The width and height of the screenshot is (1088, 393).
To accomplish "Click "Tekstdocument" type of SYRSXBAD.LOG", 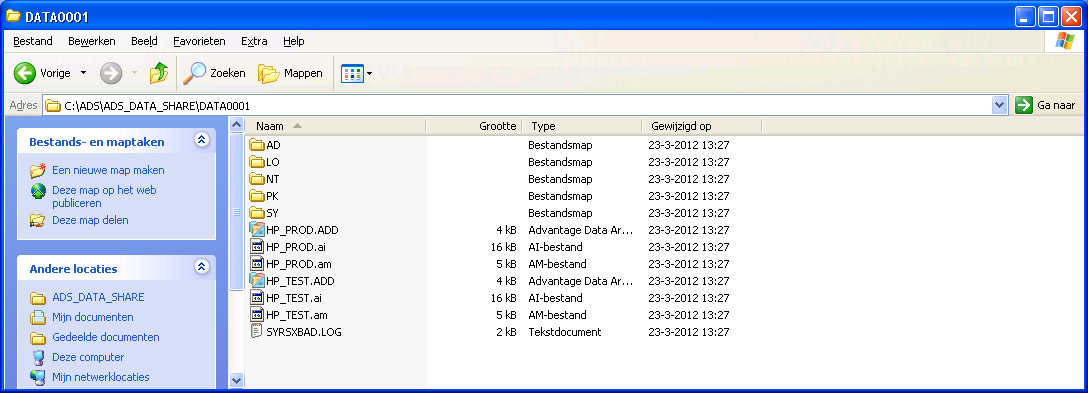I will coord(565,332).
